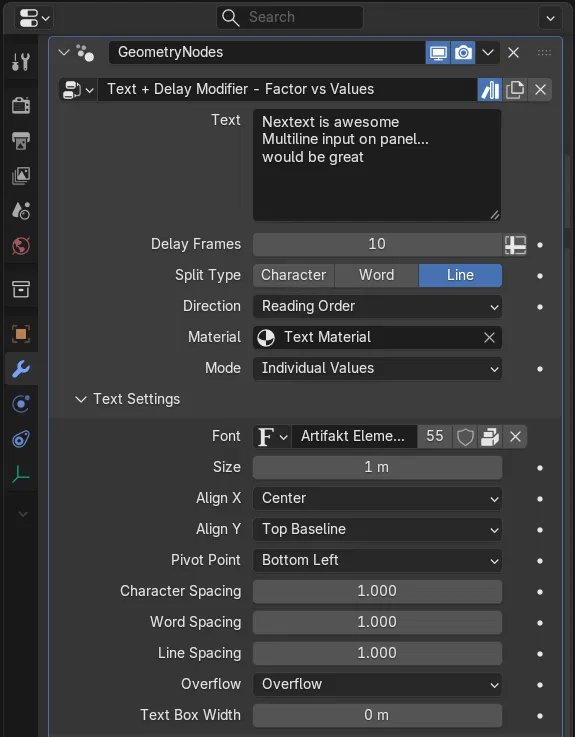Click the Artifakt Eleme... font name field

click(354, 437)
